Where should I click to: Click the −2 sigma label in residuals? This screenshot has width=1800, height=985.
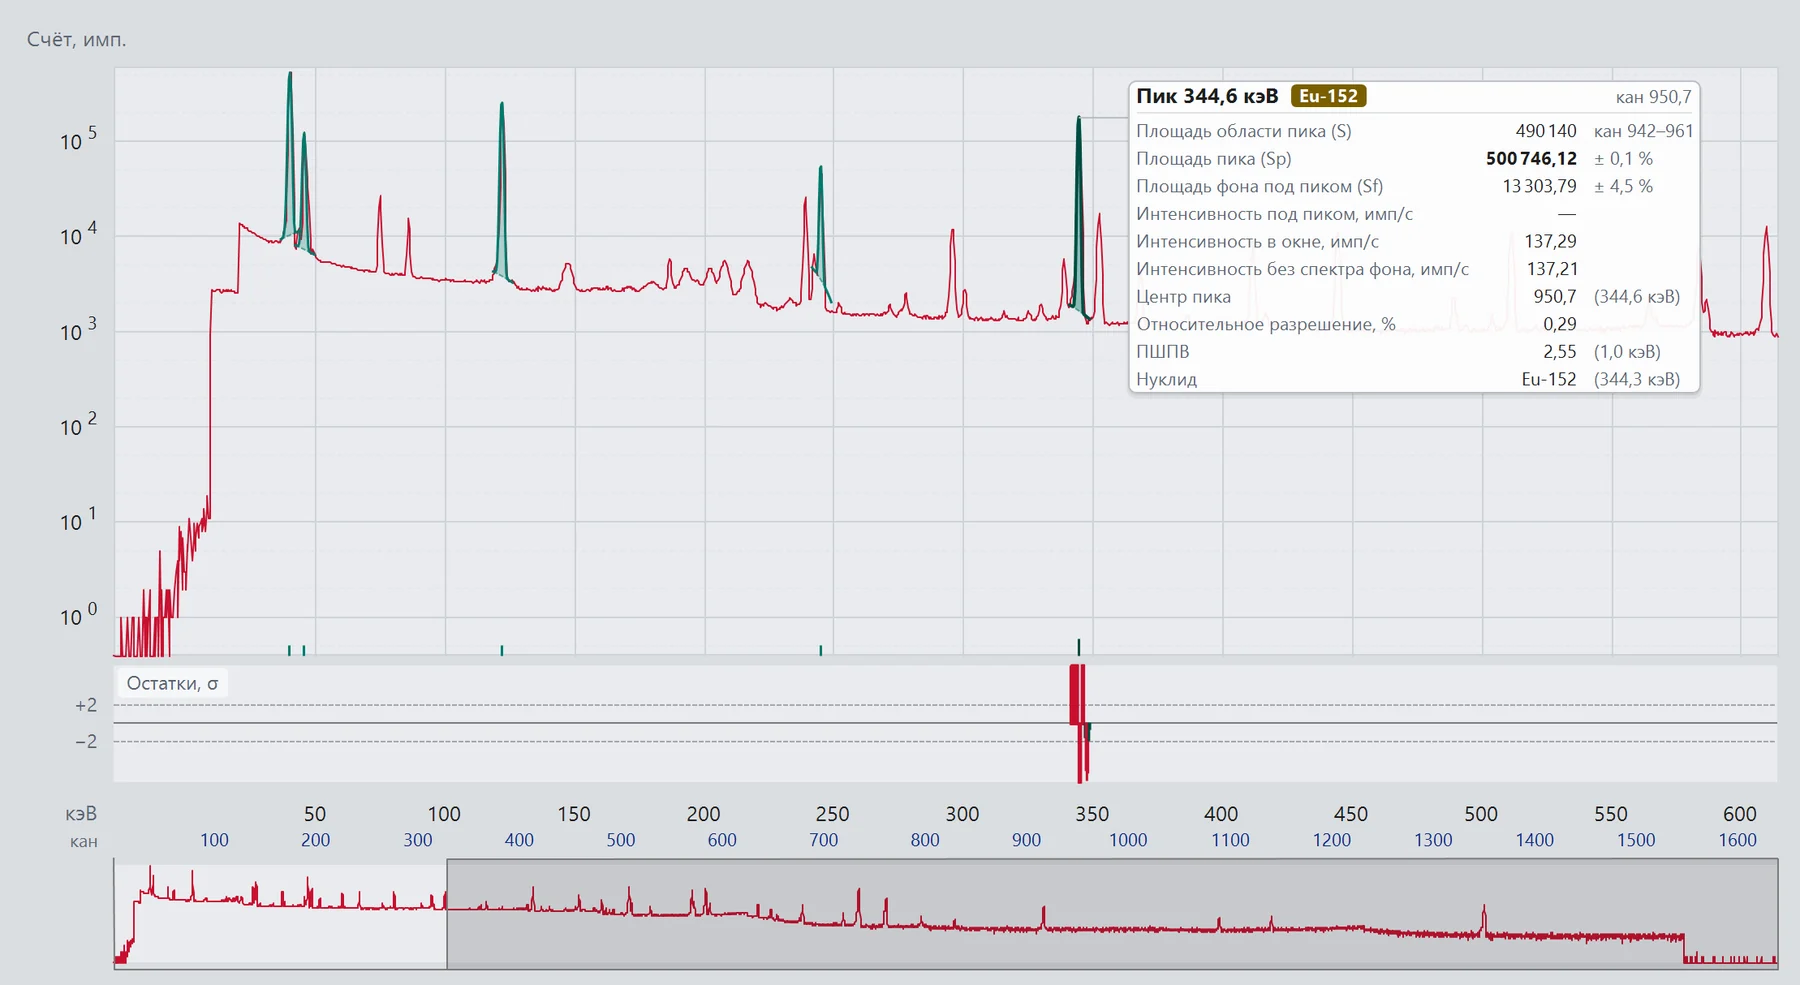(x=86, y=741)
